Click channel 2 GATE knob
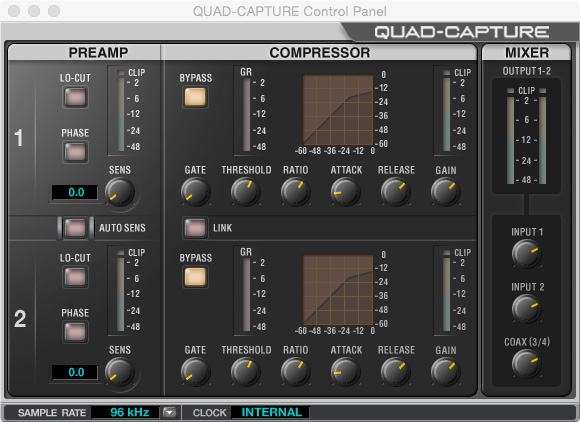The height and width of the screenshot is (422, 580). [x=195, y=372]
